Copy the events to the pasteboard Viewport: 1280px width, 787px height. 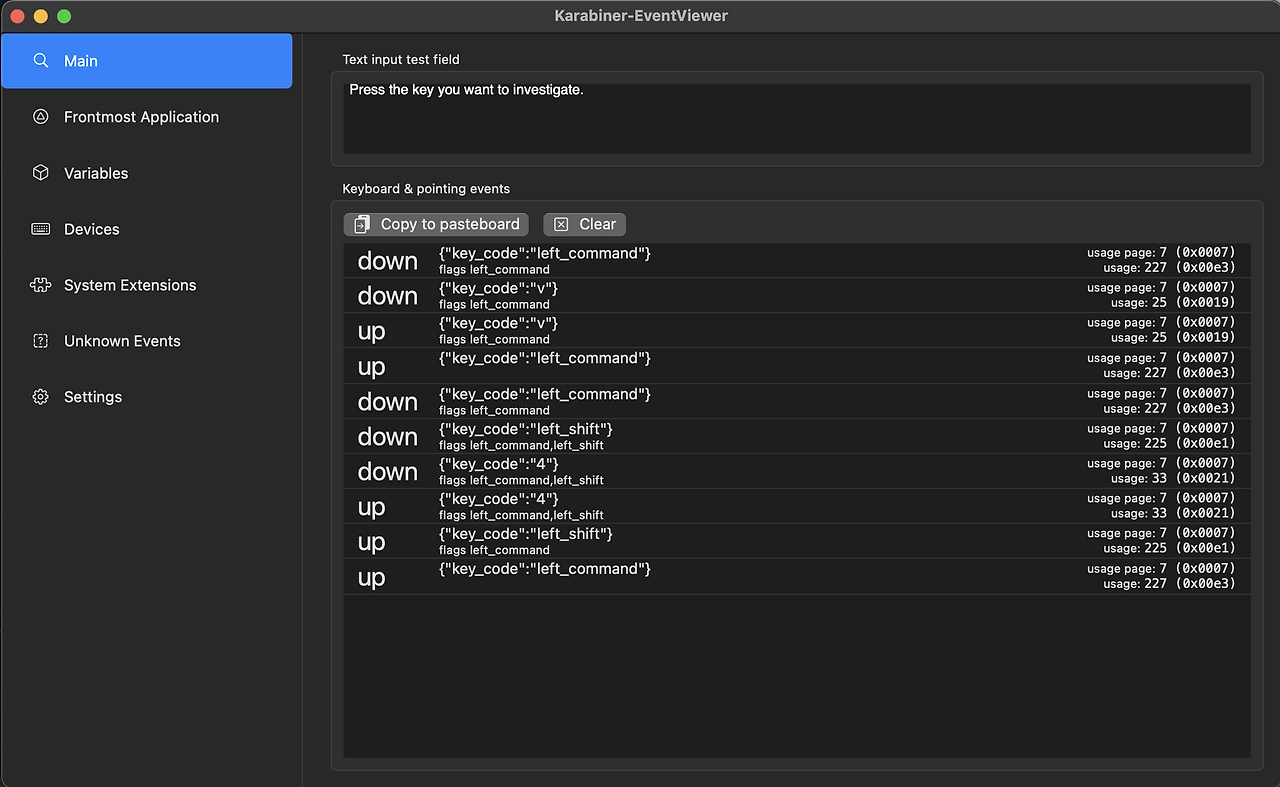(436, 224)
